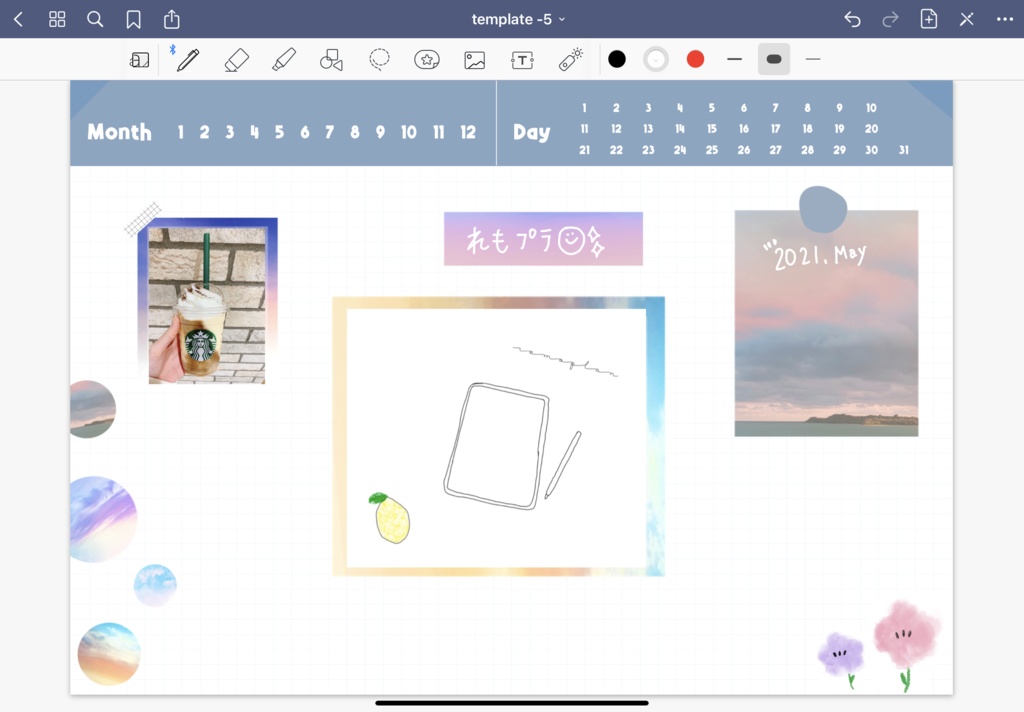Viewport: 1024px width, 712px height.
Task: Open the share and export menu
Action: [172, 19]
